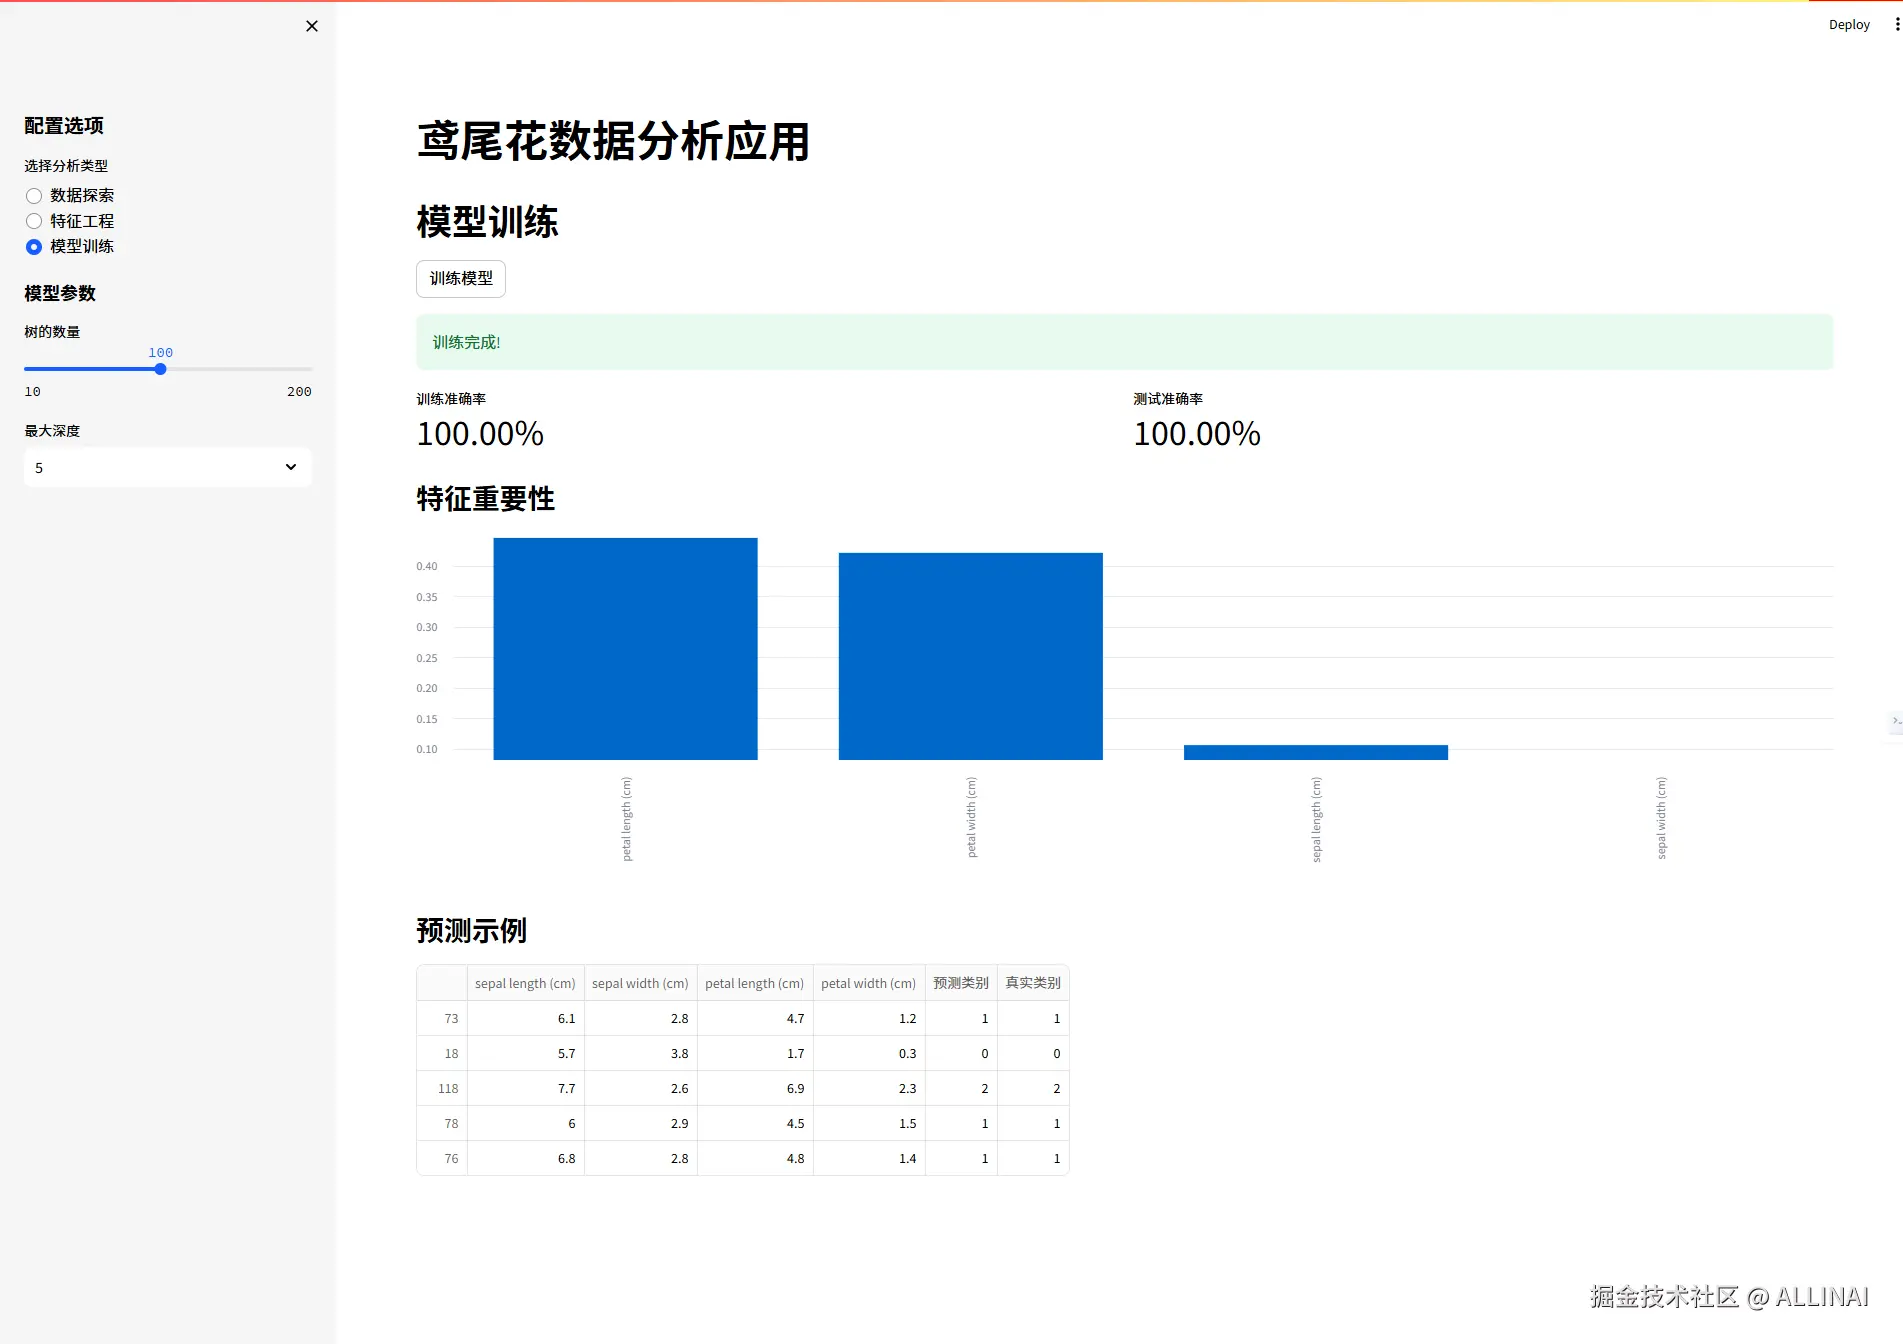Image resolution: width=1903 pixels, height=1344 pixels.
Task: Click the 预测示例 section heading
Action: (472, 931)
